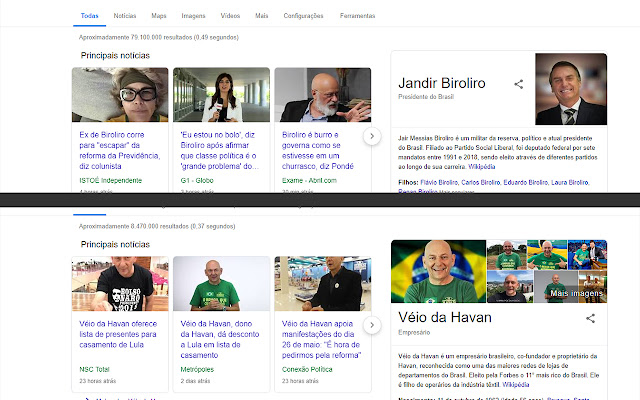The width and height of the screenshot is (640, 400).
Task: Click thumbnail of bearded man gesturing
Action: 323,95
